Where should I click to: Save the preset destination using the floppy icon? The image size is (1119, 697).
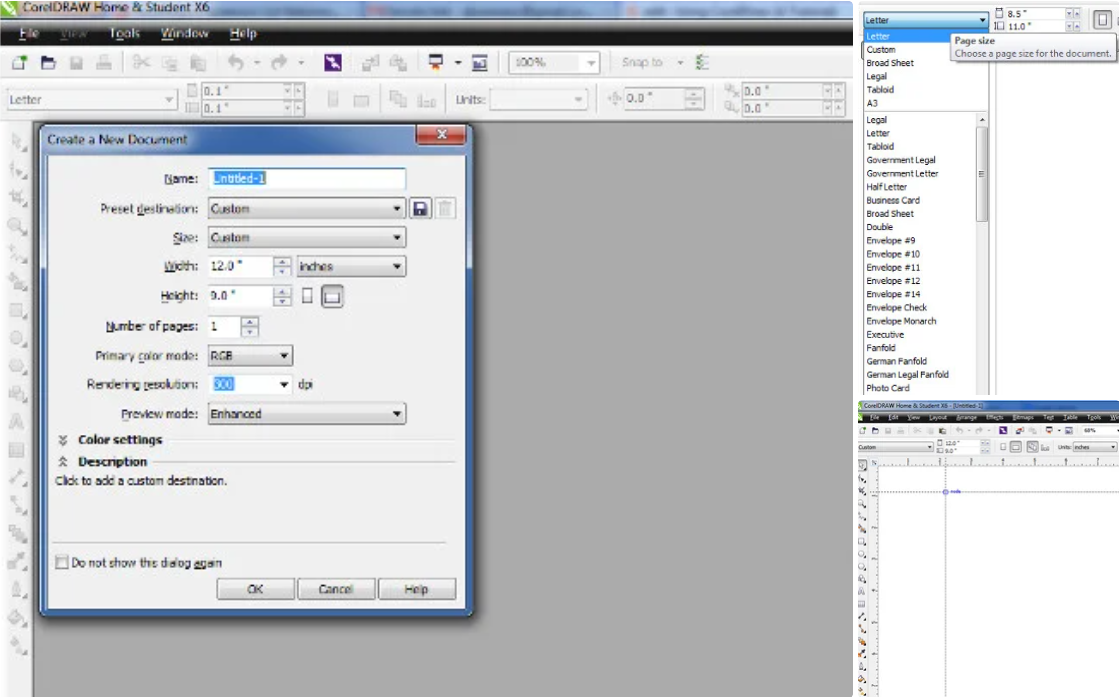421,209
